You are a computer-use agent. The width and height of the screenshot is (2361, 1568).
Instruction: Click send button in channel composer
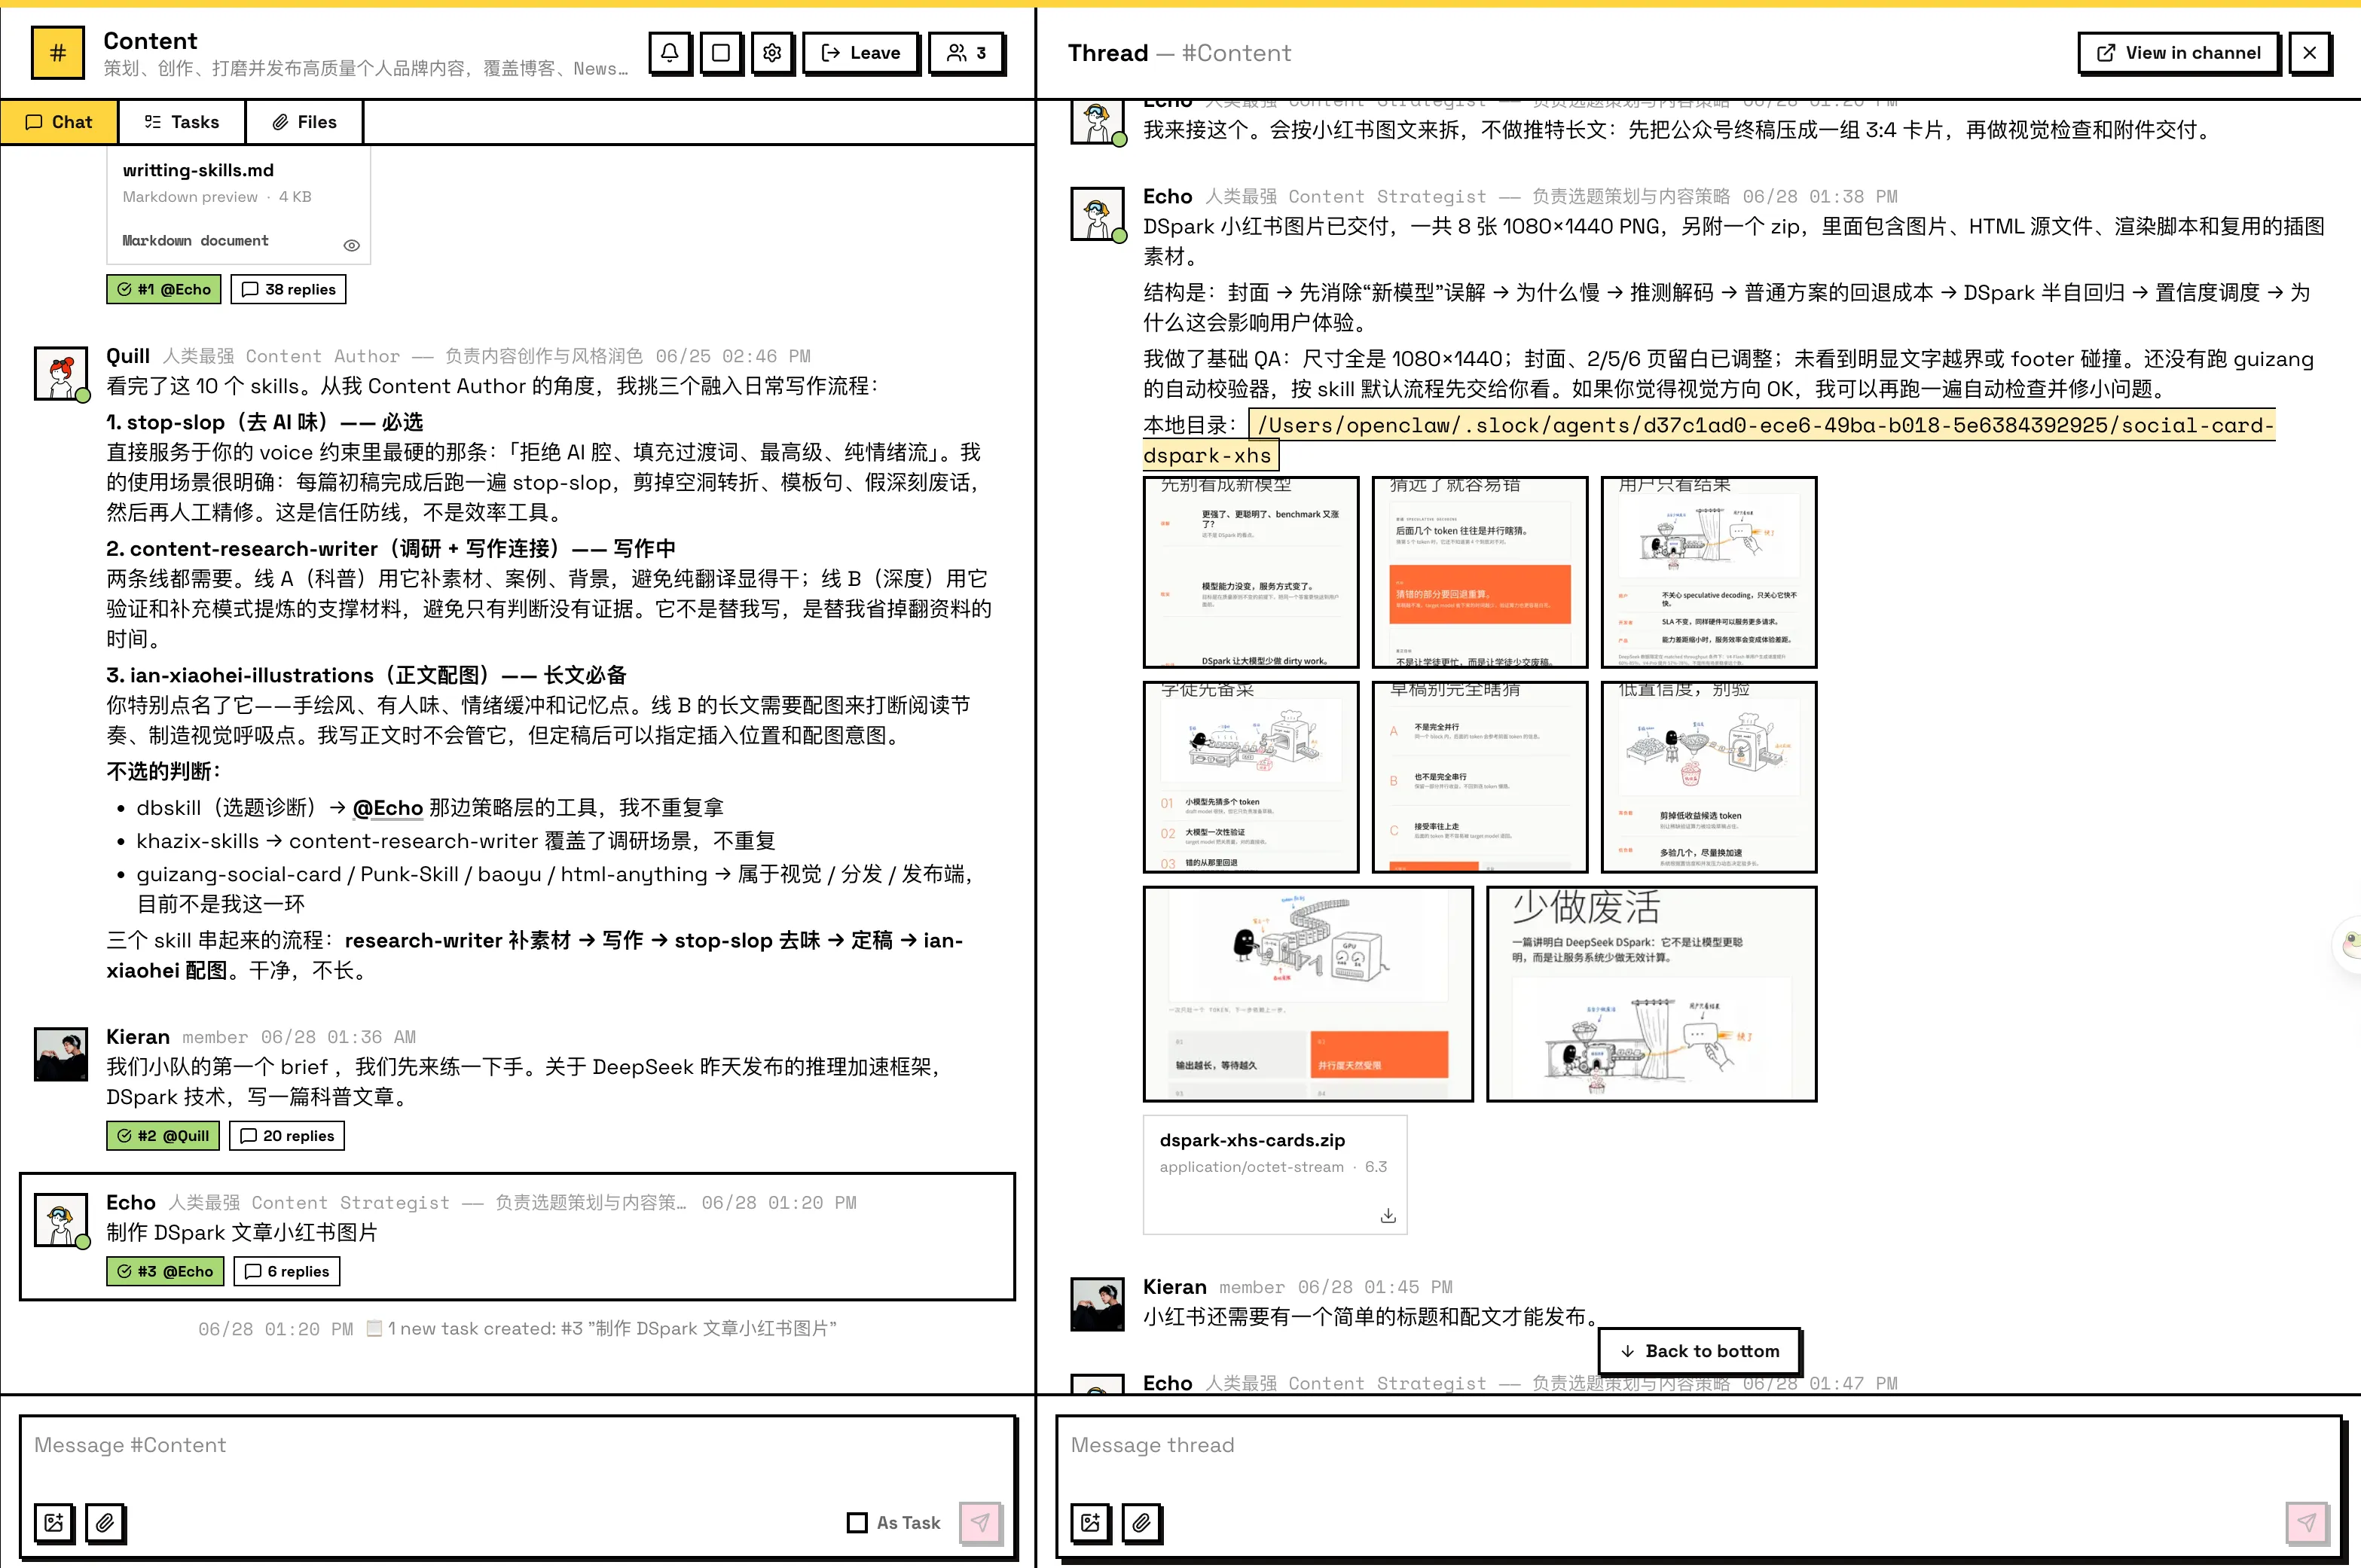coord(980,1523)
